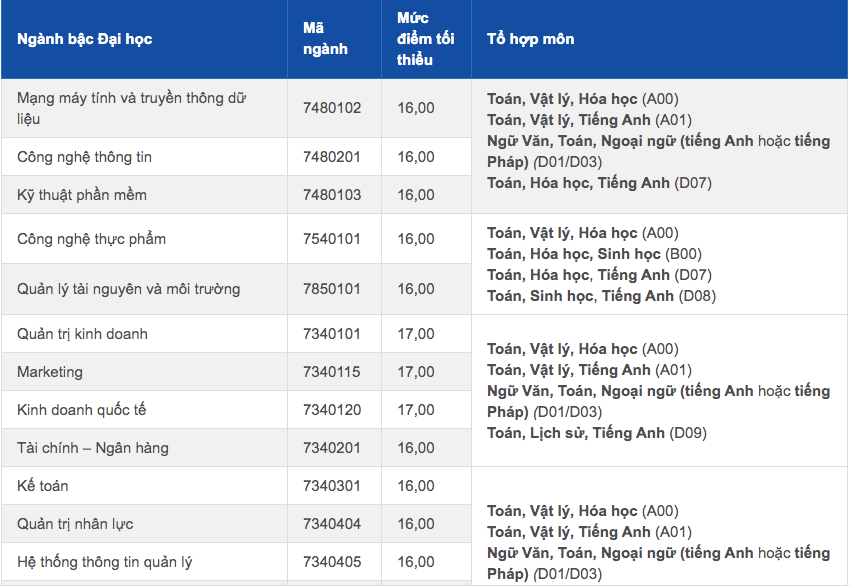Click the "Tổ hợp môn" column header
This screenshot has width=849, height=586.
click(x=530, y=39)
